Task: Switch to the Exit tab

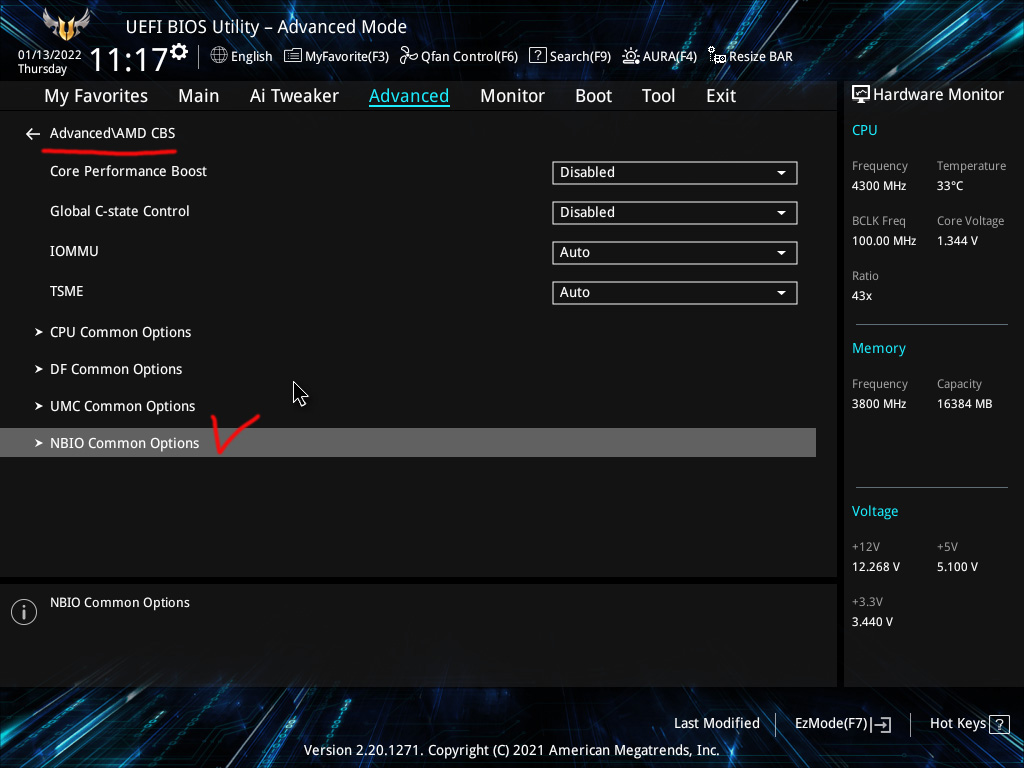Action: pos(721,96)
